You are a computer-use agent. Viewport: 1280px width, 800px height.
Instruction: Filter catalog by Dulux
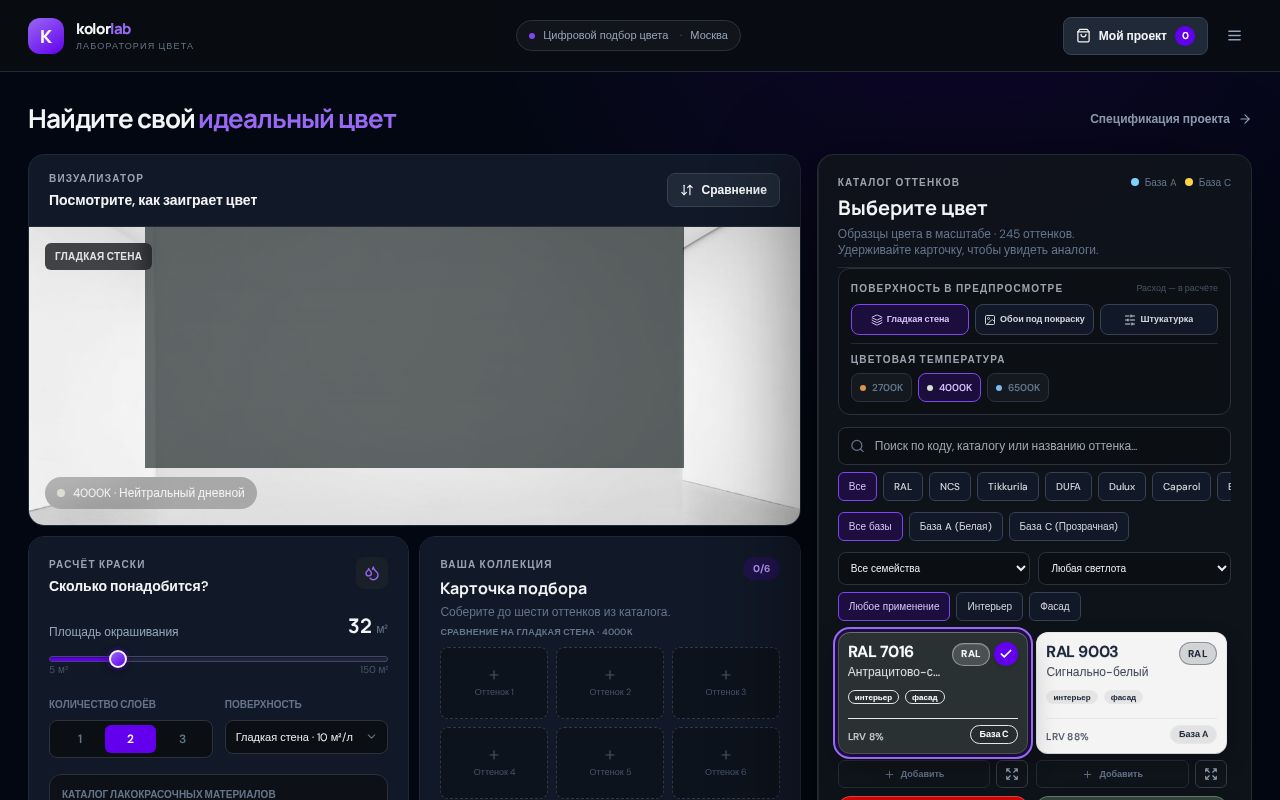[x=1122, y=487]
